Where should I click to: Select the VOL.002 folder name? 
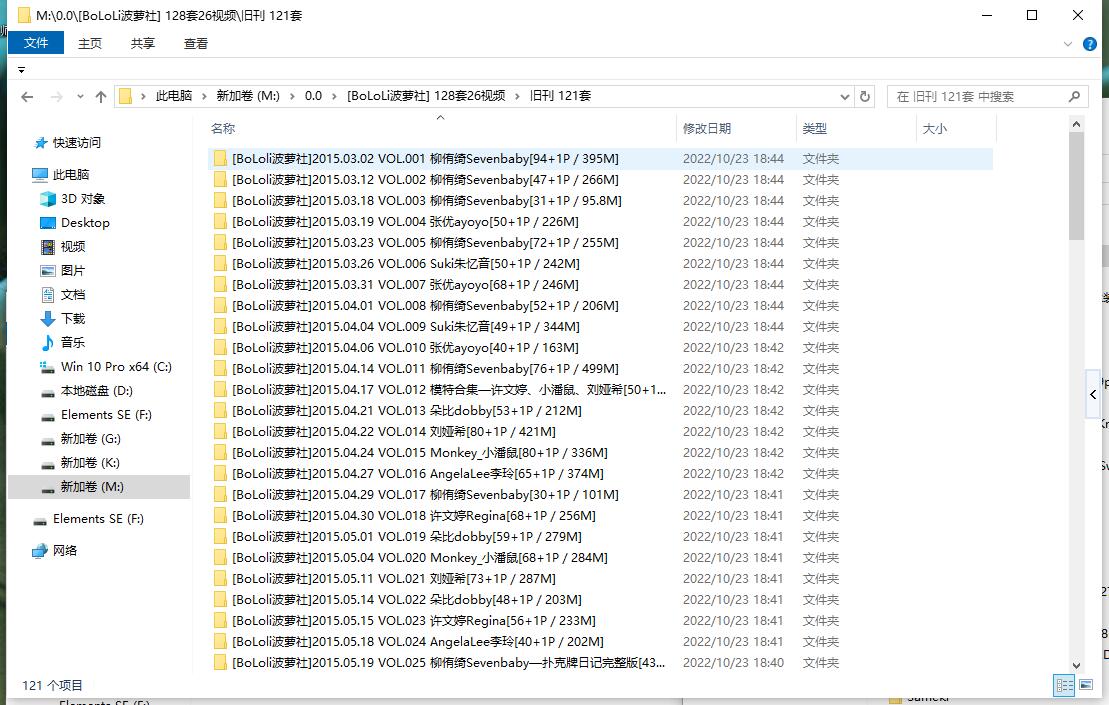(x=425, y=180)
